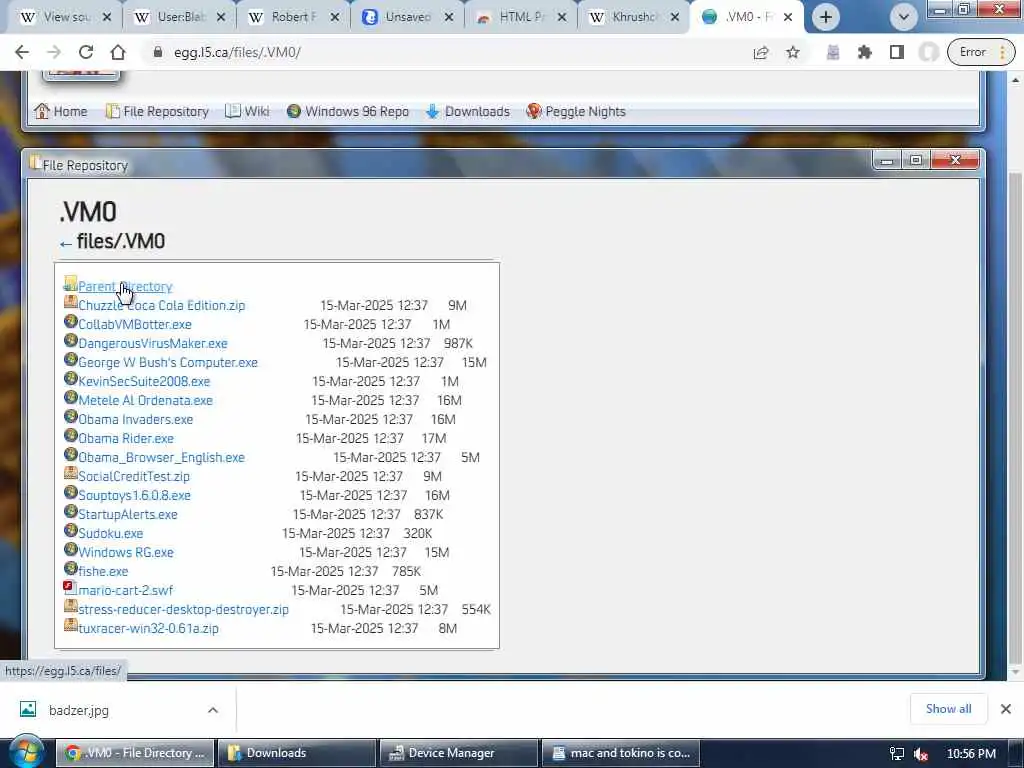Viewport: 1024px width, 768px height.
Task: Download Sudoku.exe
Action: pos(110,533)
